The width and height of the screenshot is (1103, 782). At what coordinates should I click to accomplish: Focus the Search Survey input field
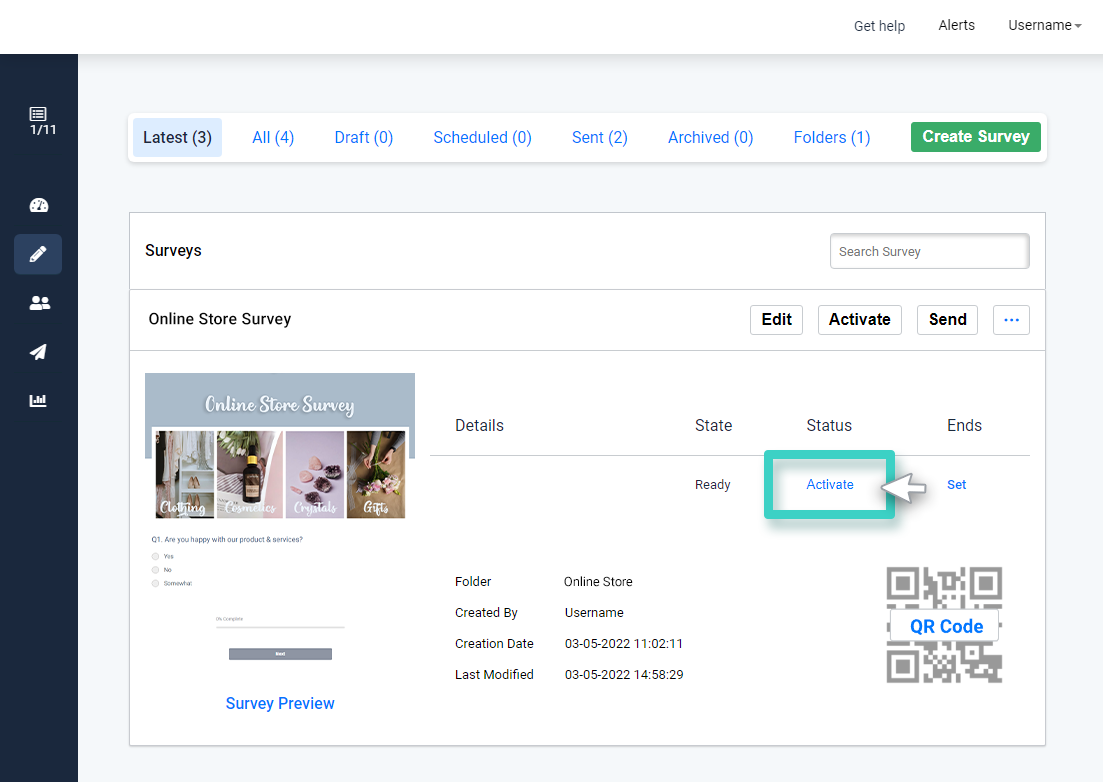click(x=930, y=251)
